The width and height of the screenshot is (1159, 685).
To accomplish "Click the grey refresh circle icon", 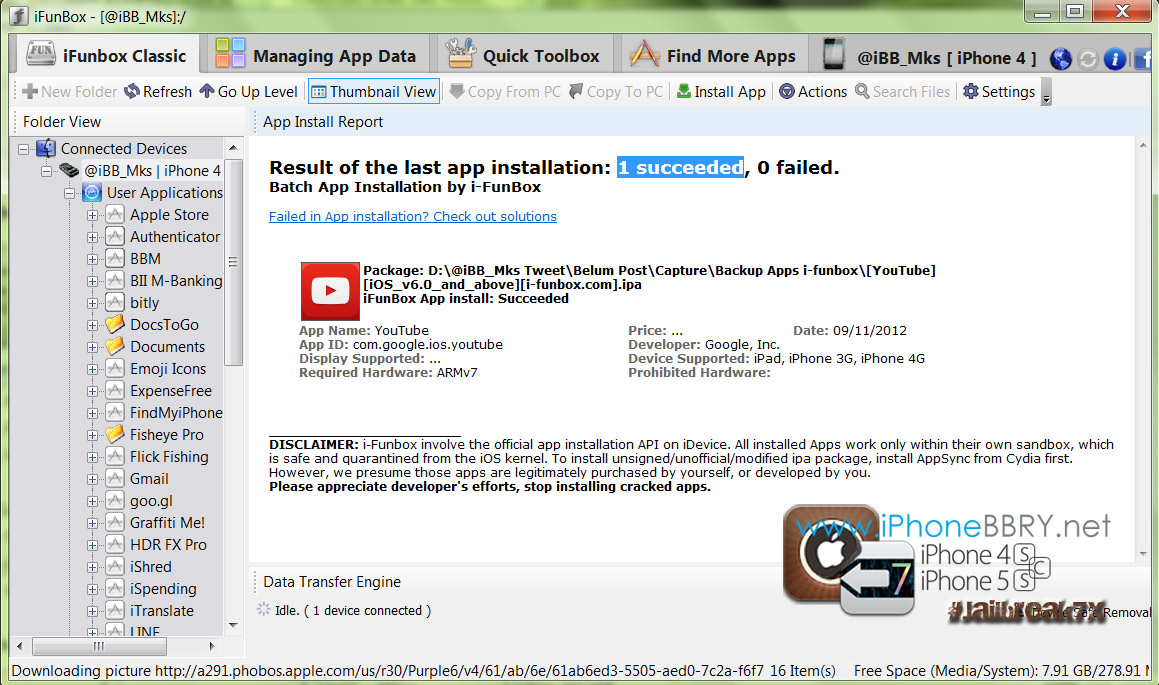I will [x=1087, y=58].
